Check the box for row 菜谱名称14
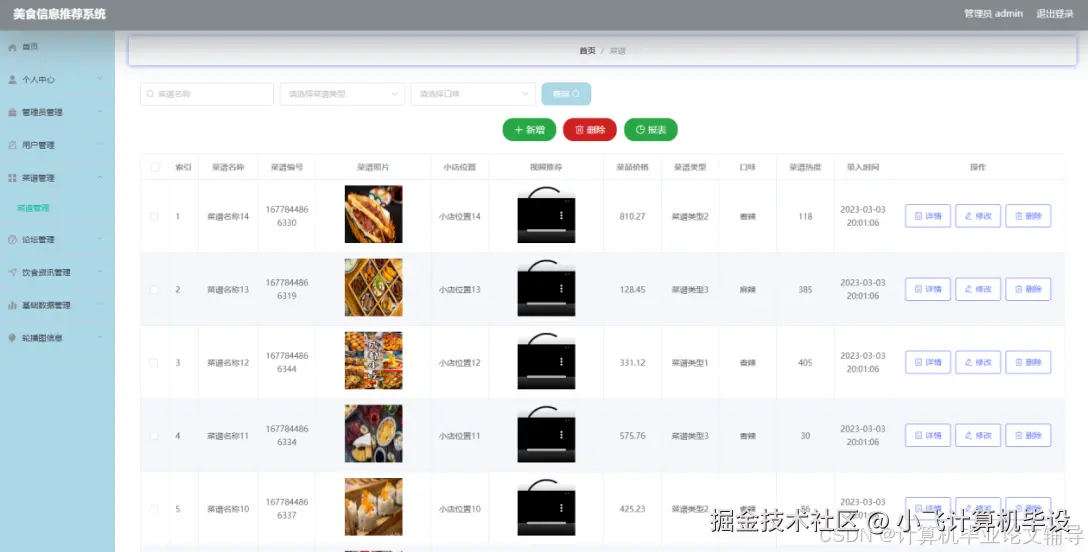 click(x=154, y=216)
